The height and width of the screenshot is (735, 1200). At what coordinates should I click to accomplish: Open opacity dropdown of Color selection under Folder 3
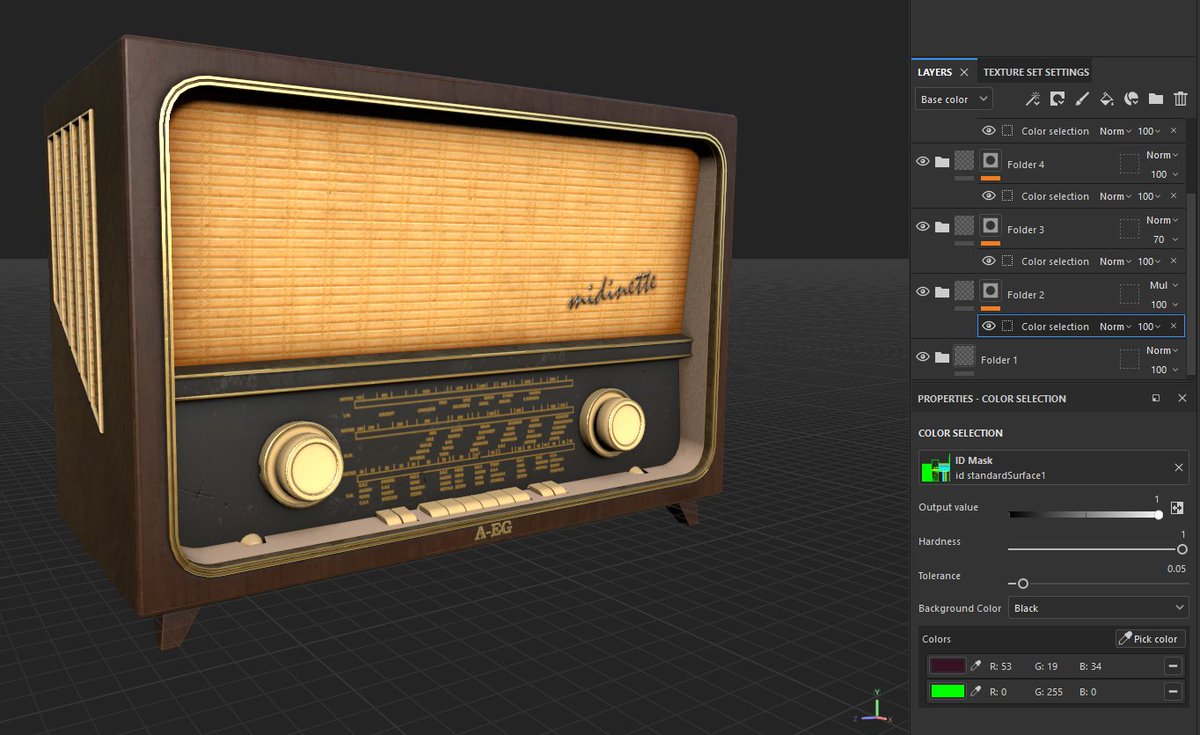tap(1149, 262)
